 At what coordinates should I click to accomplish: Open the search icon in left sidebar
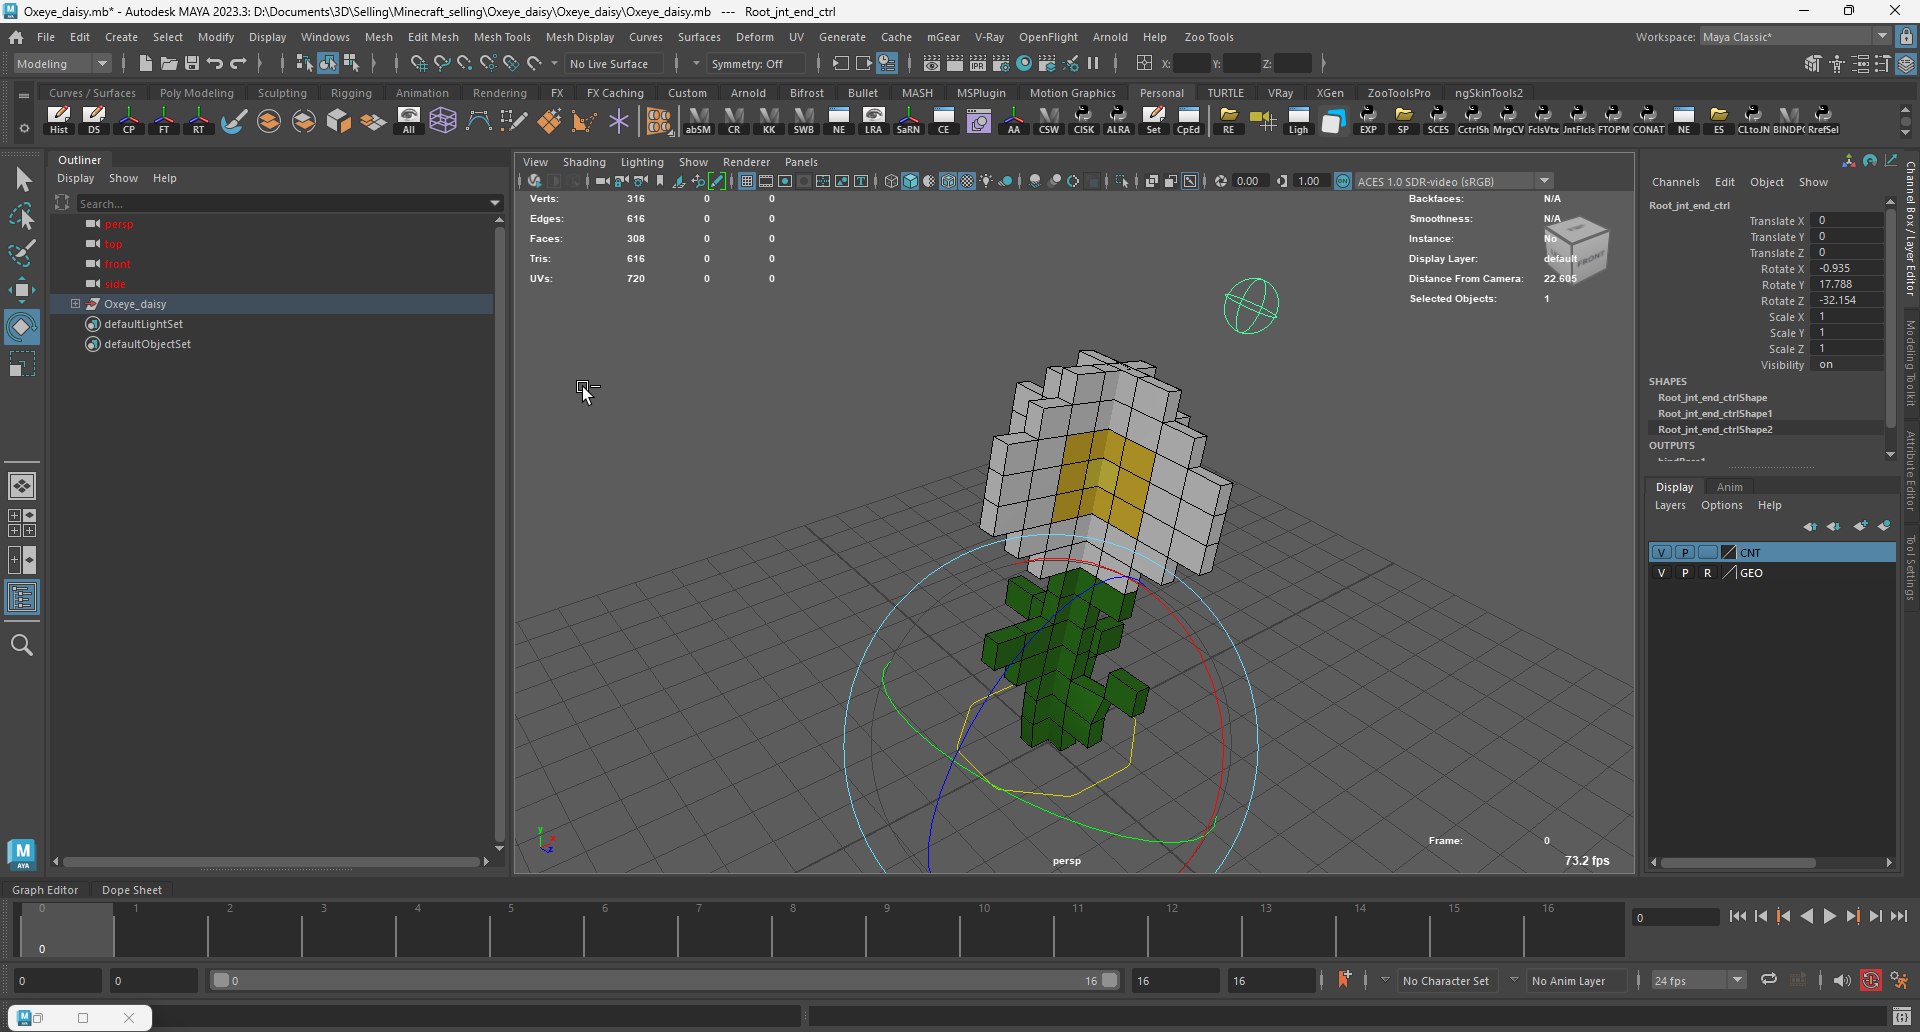[x=22, y=645]
